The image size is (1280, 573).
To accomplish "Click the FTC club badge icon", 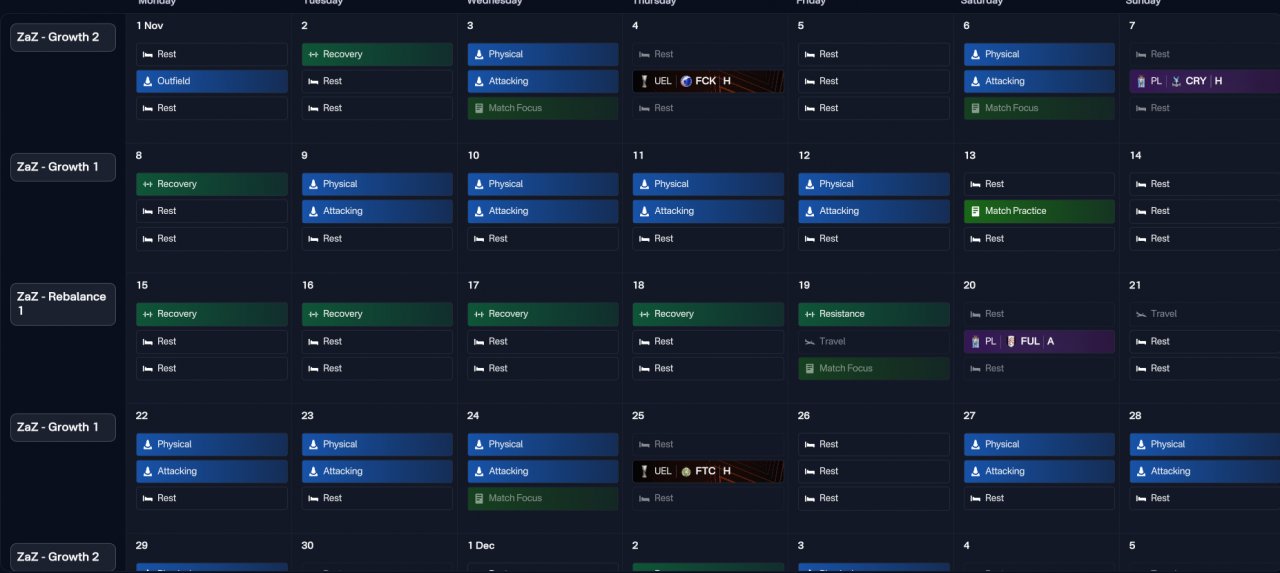I will 686,471.
